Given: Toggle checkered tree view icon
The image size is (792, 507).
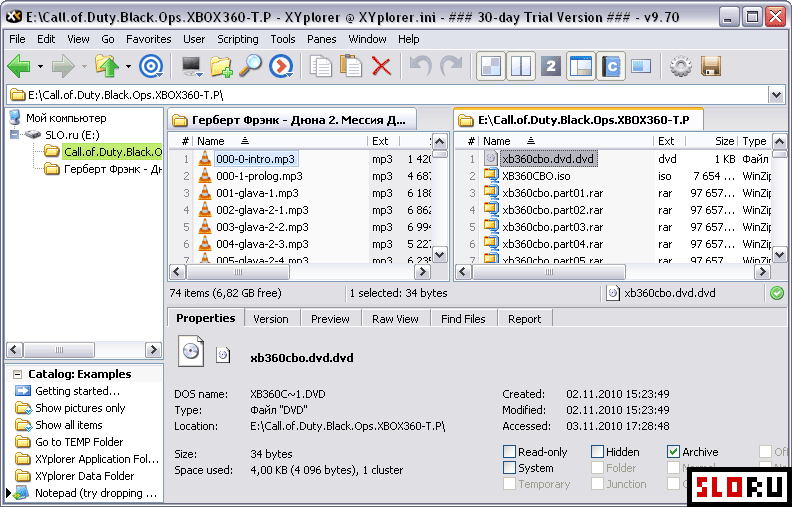Looking at the screenshot, I should (x=491, y=66).
